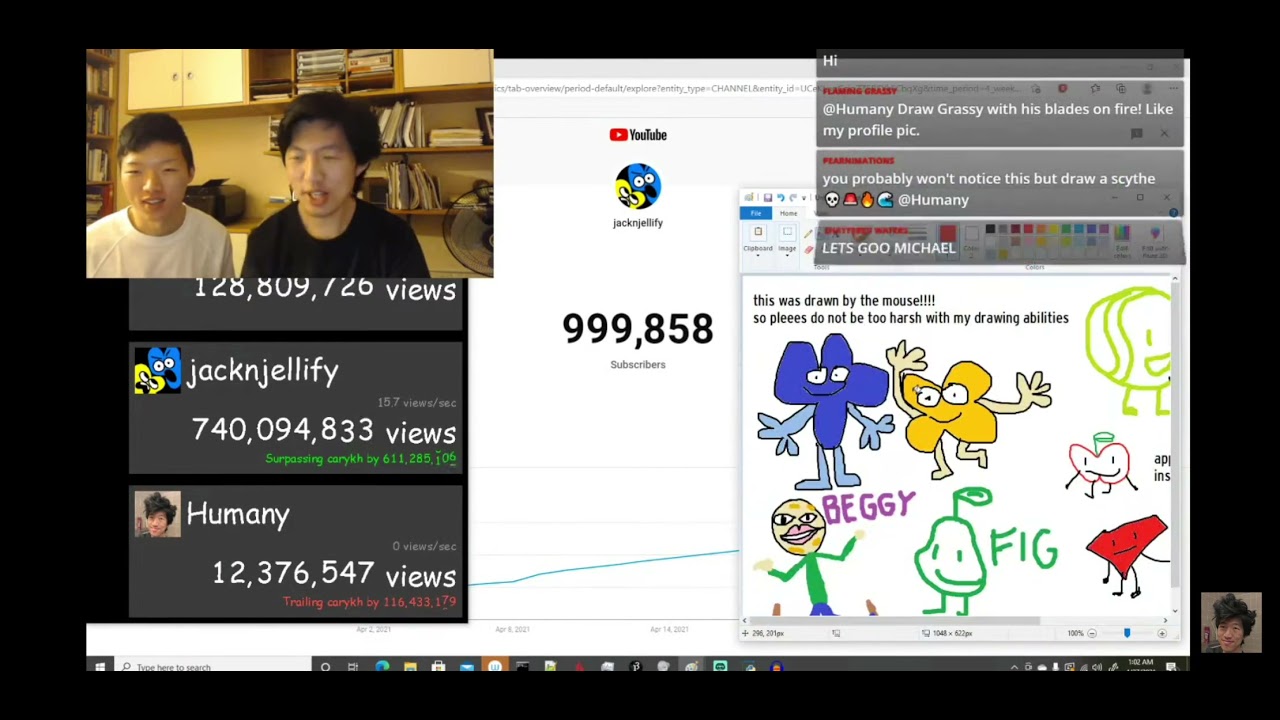Pick black from Paint's color palette

(x=990, y=229)
